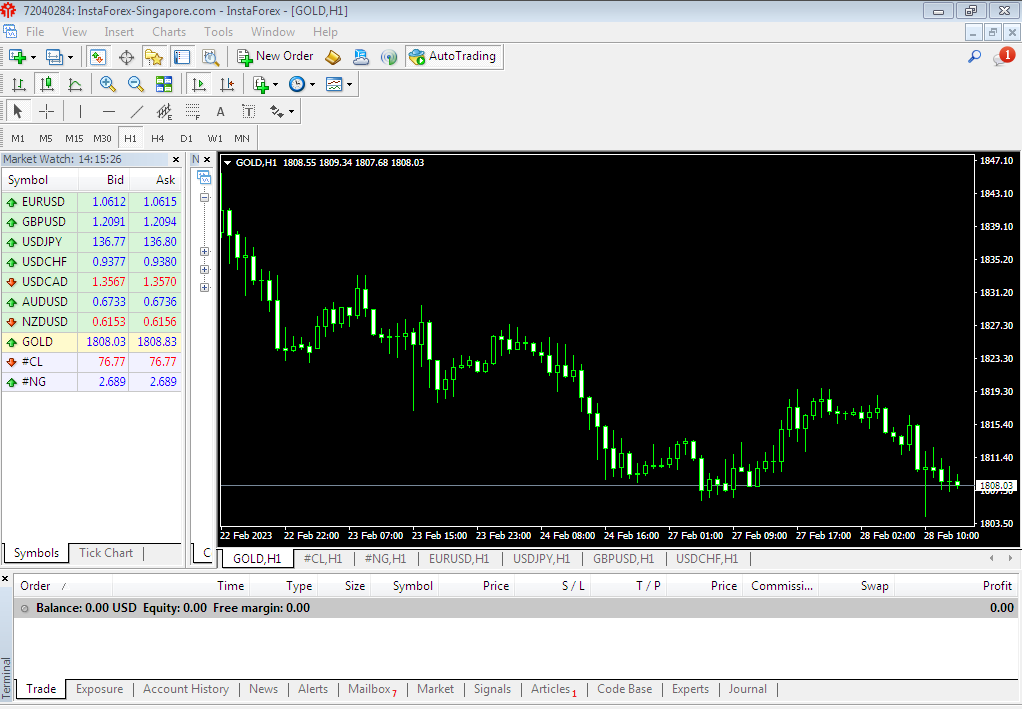Zoom out of the chart
The width and height of the screenshot is (1022, 709).
[136, 84]
